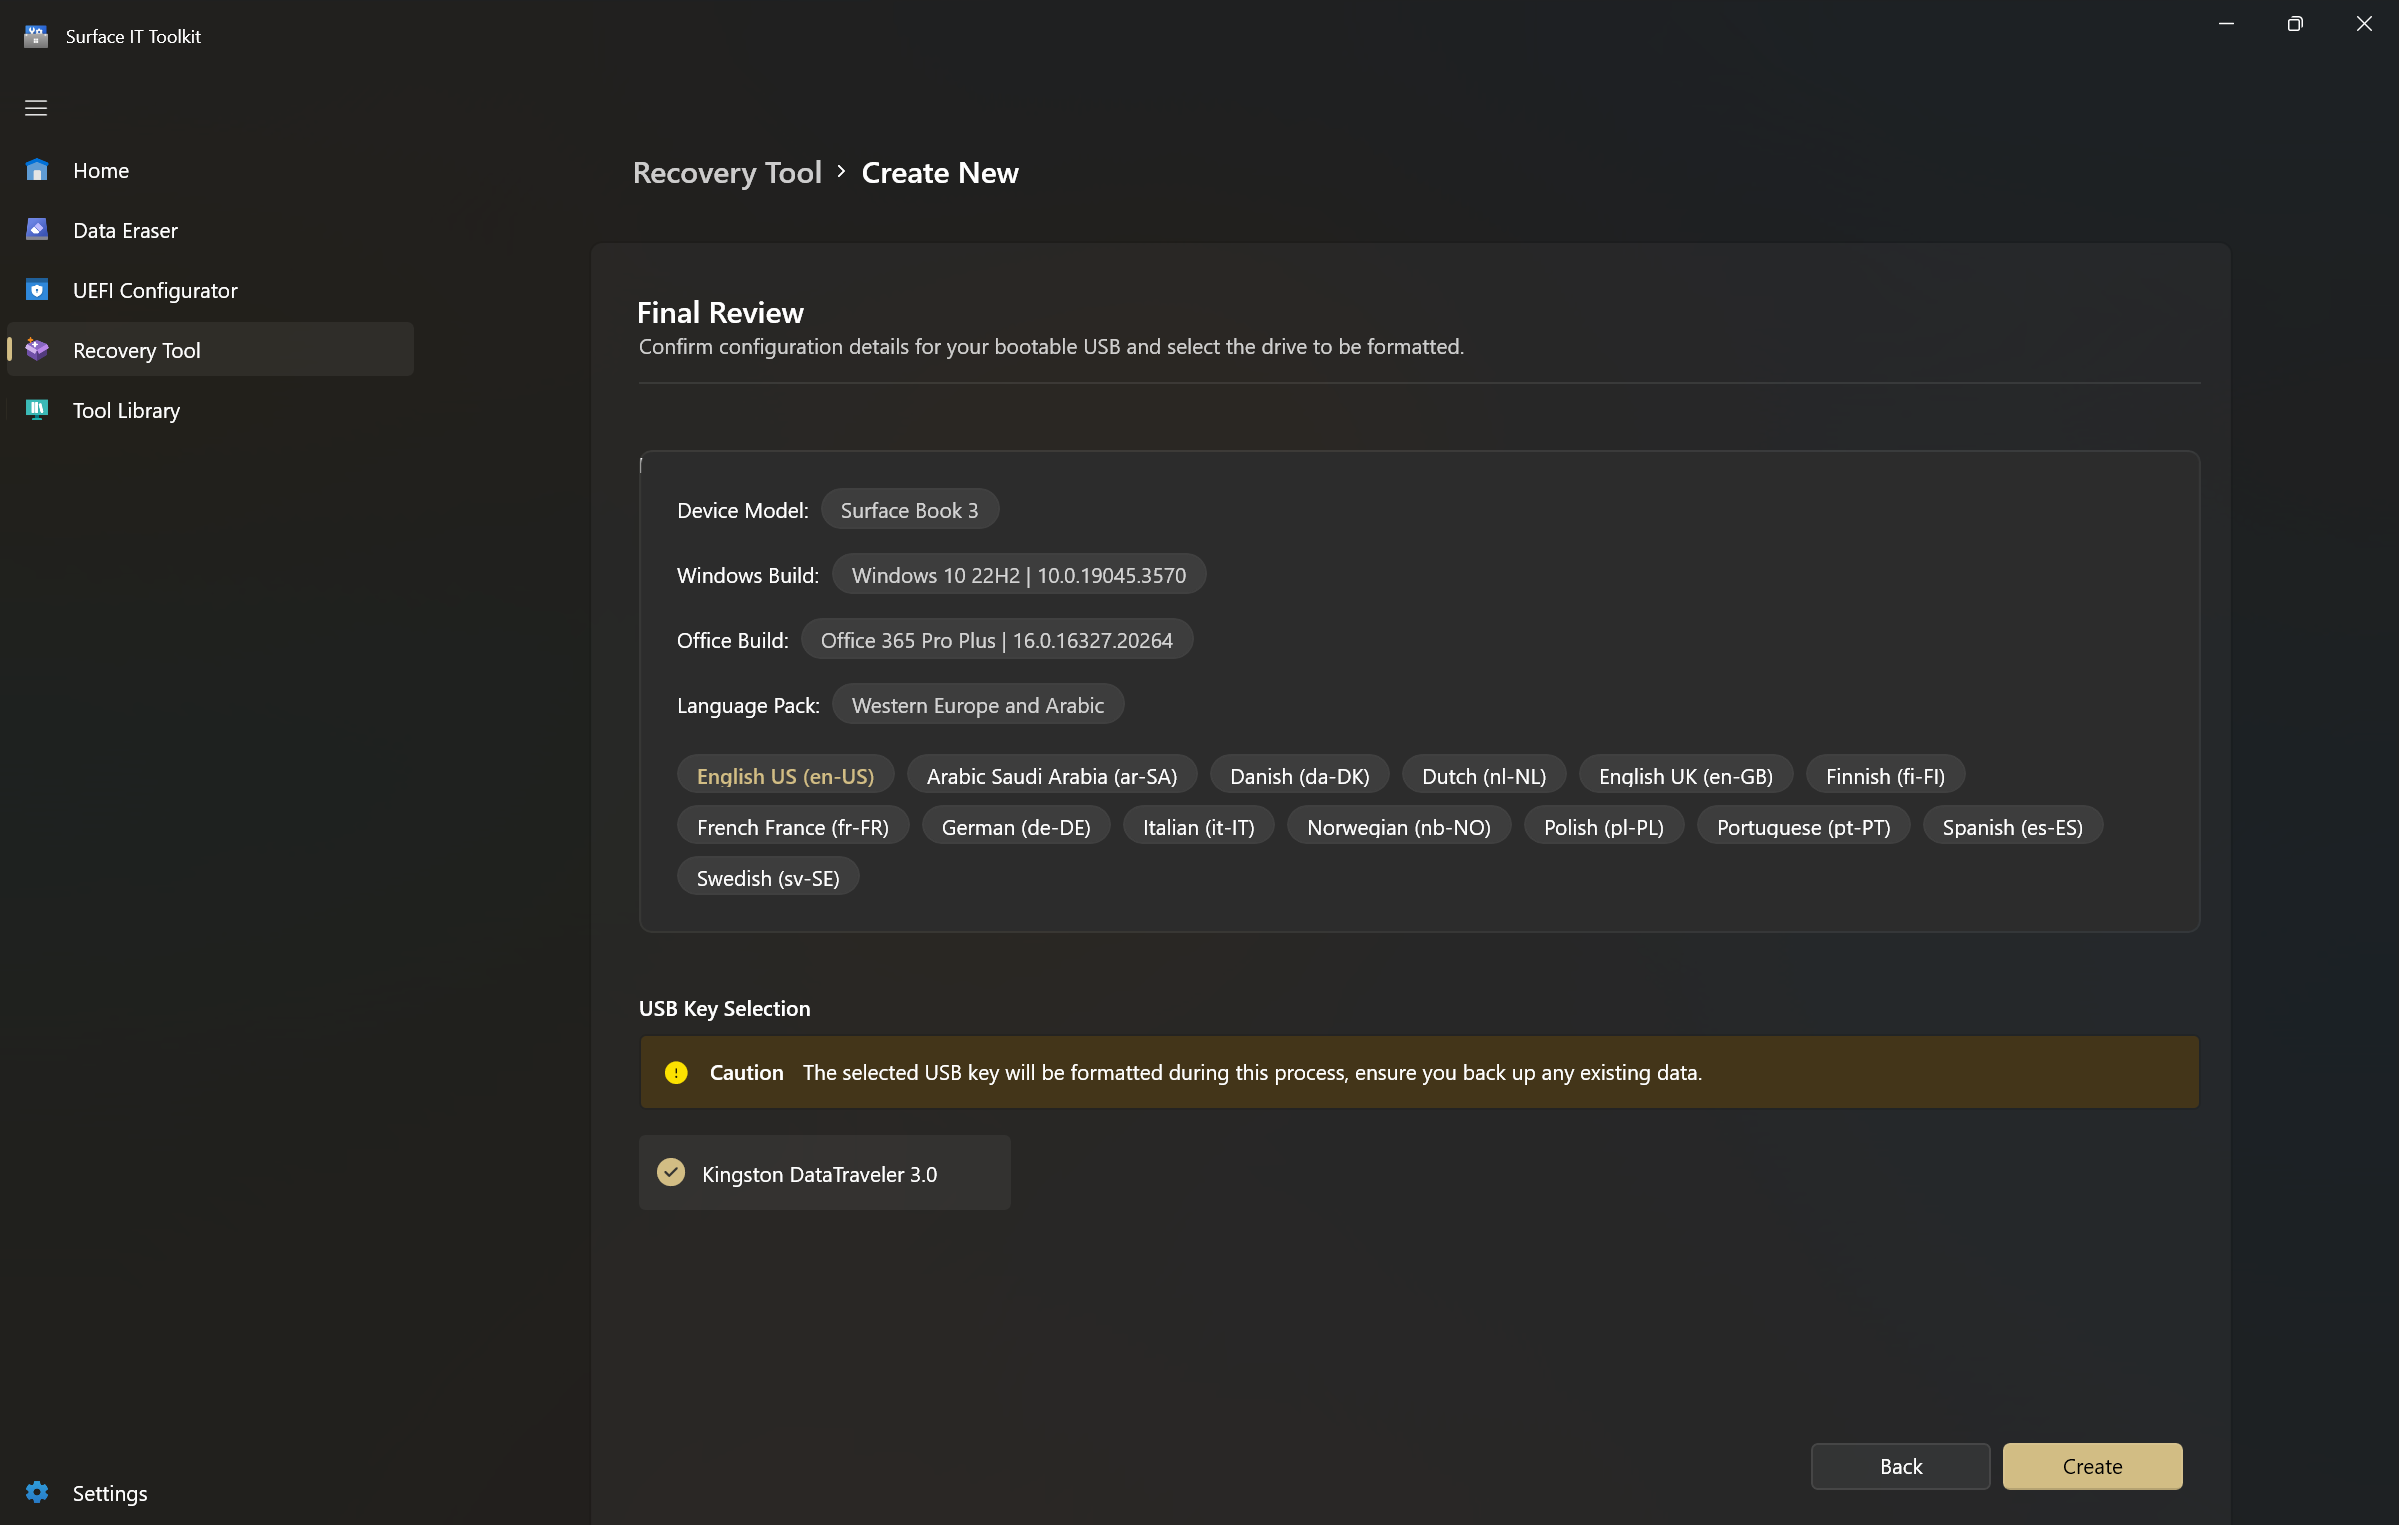This screenshot has height=1525, width=2399.
Task: Open the UEFI Configurator menu item
Action: [155, 290]
